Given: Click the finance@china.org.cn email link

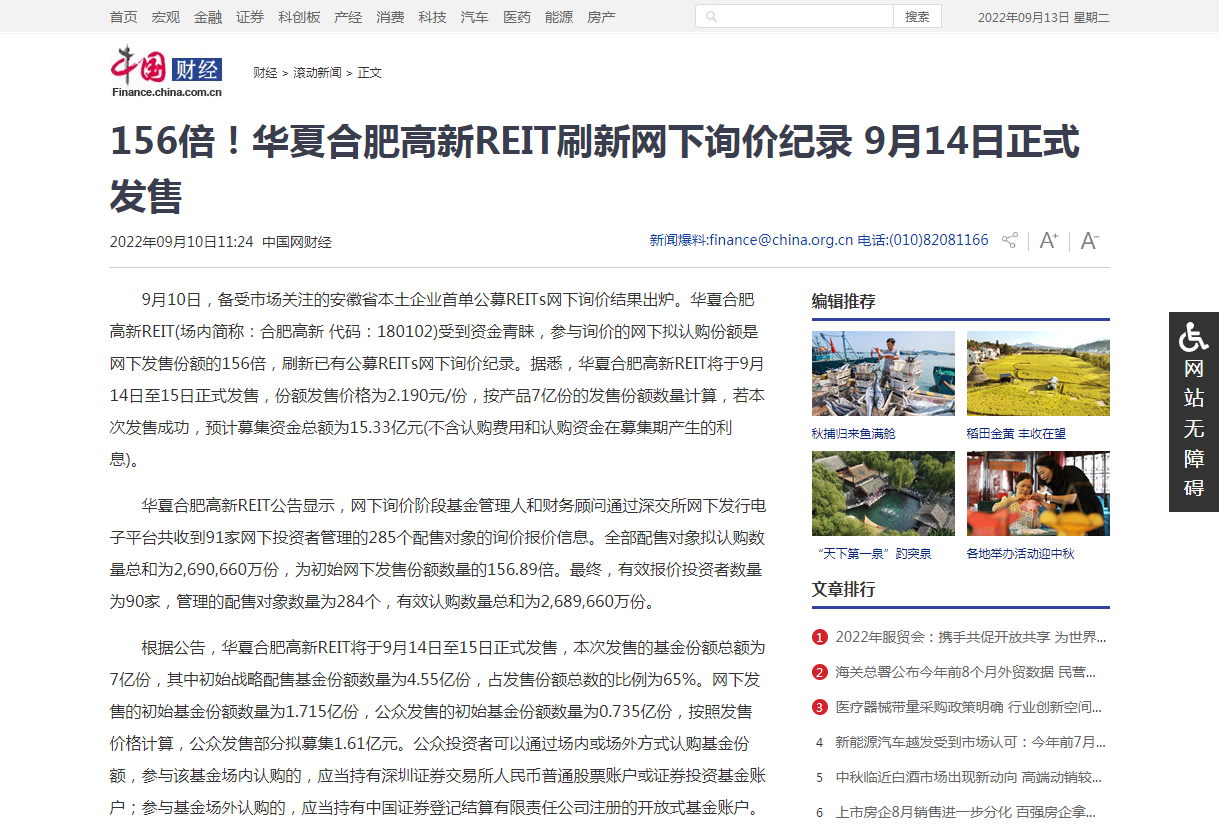Looking at the screenshot, I should pos(781,240).
